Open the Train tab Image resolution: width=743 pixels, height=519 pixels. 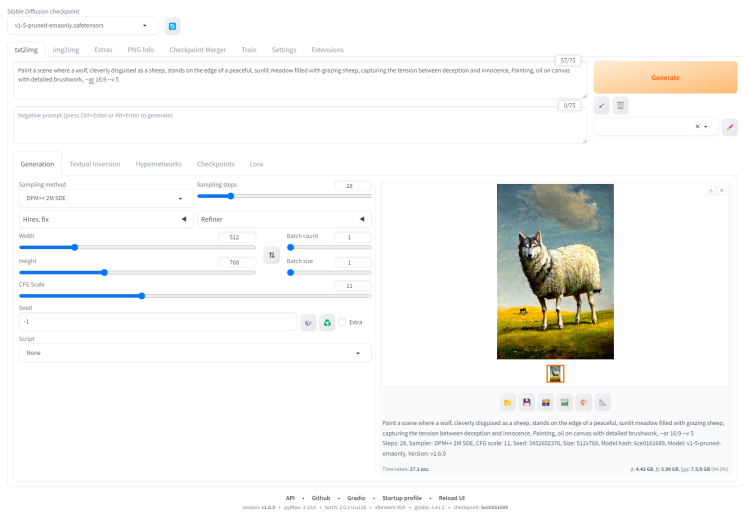[249, 50]
